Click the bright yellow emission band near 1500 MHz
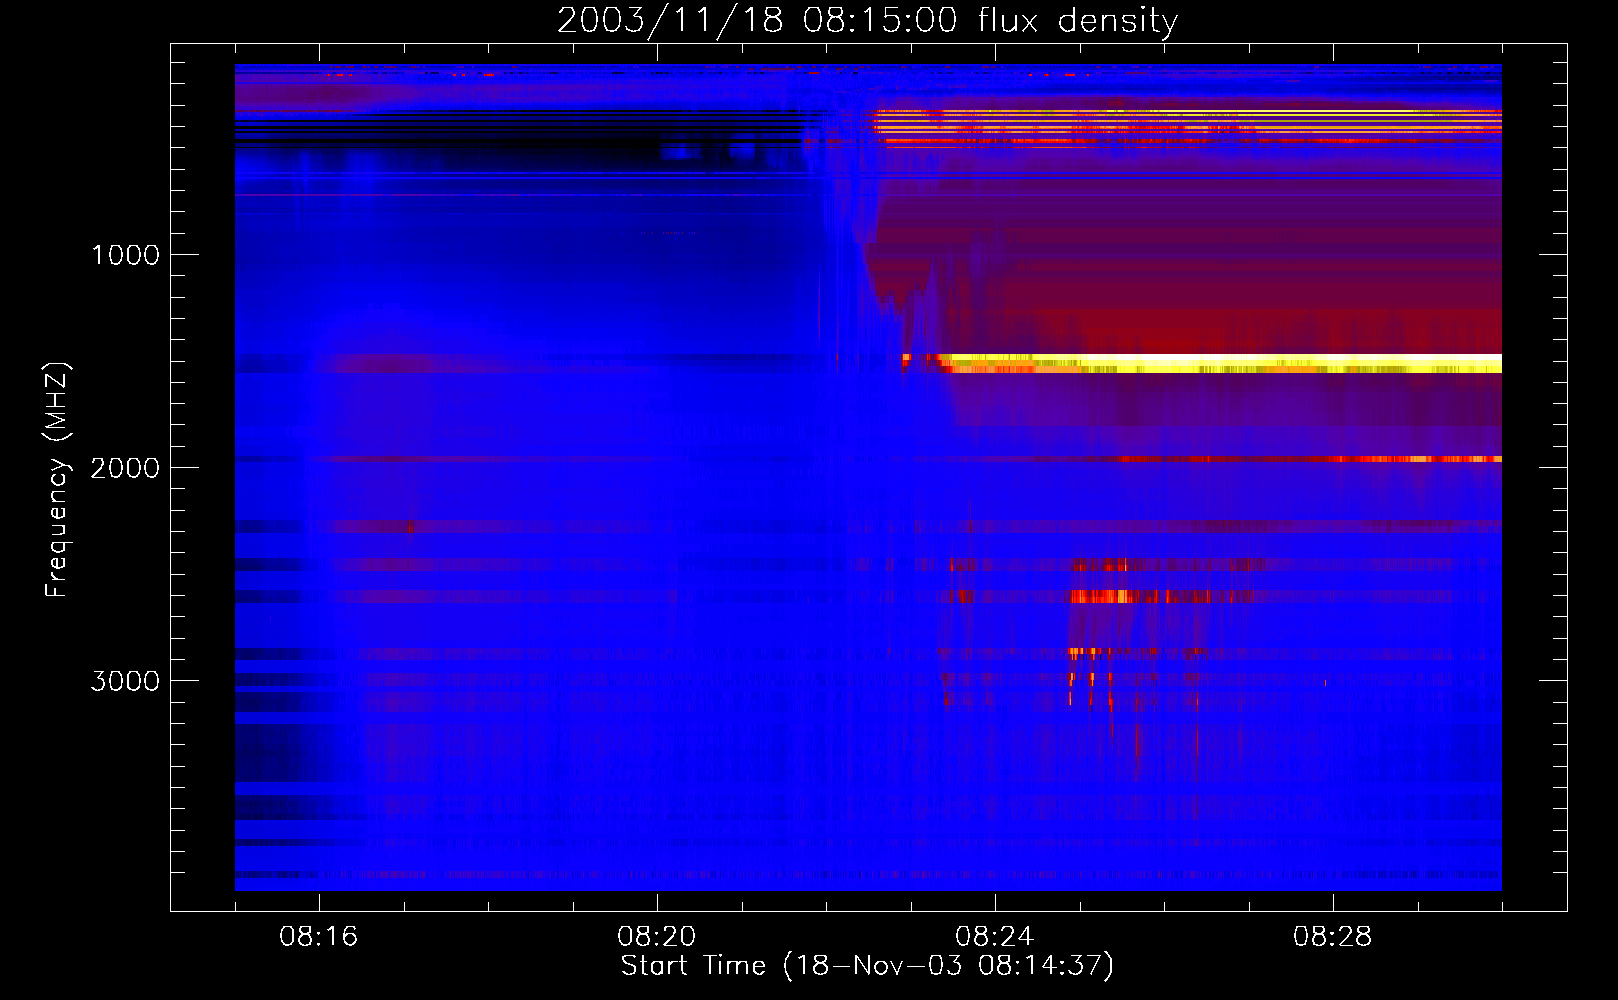This screenshot has height=1000, width=1618. coord(1220,363)
